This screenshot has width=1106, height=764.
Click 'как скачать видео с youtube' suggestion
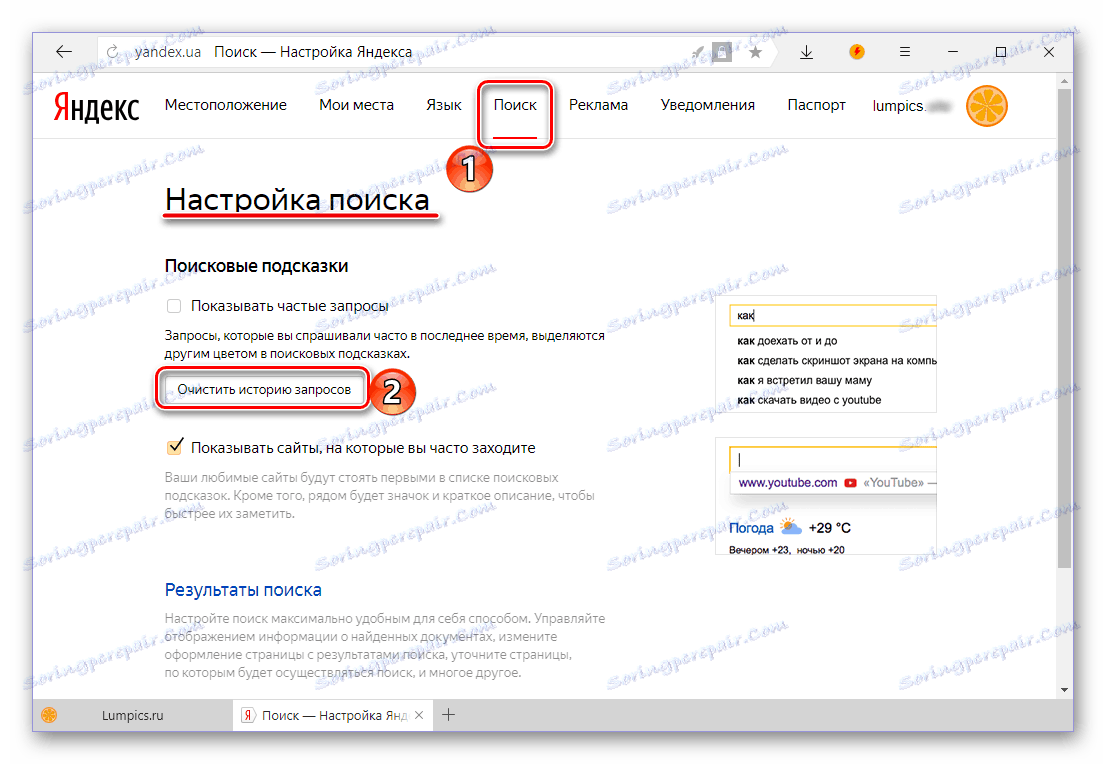pos(809,400)
